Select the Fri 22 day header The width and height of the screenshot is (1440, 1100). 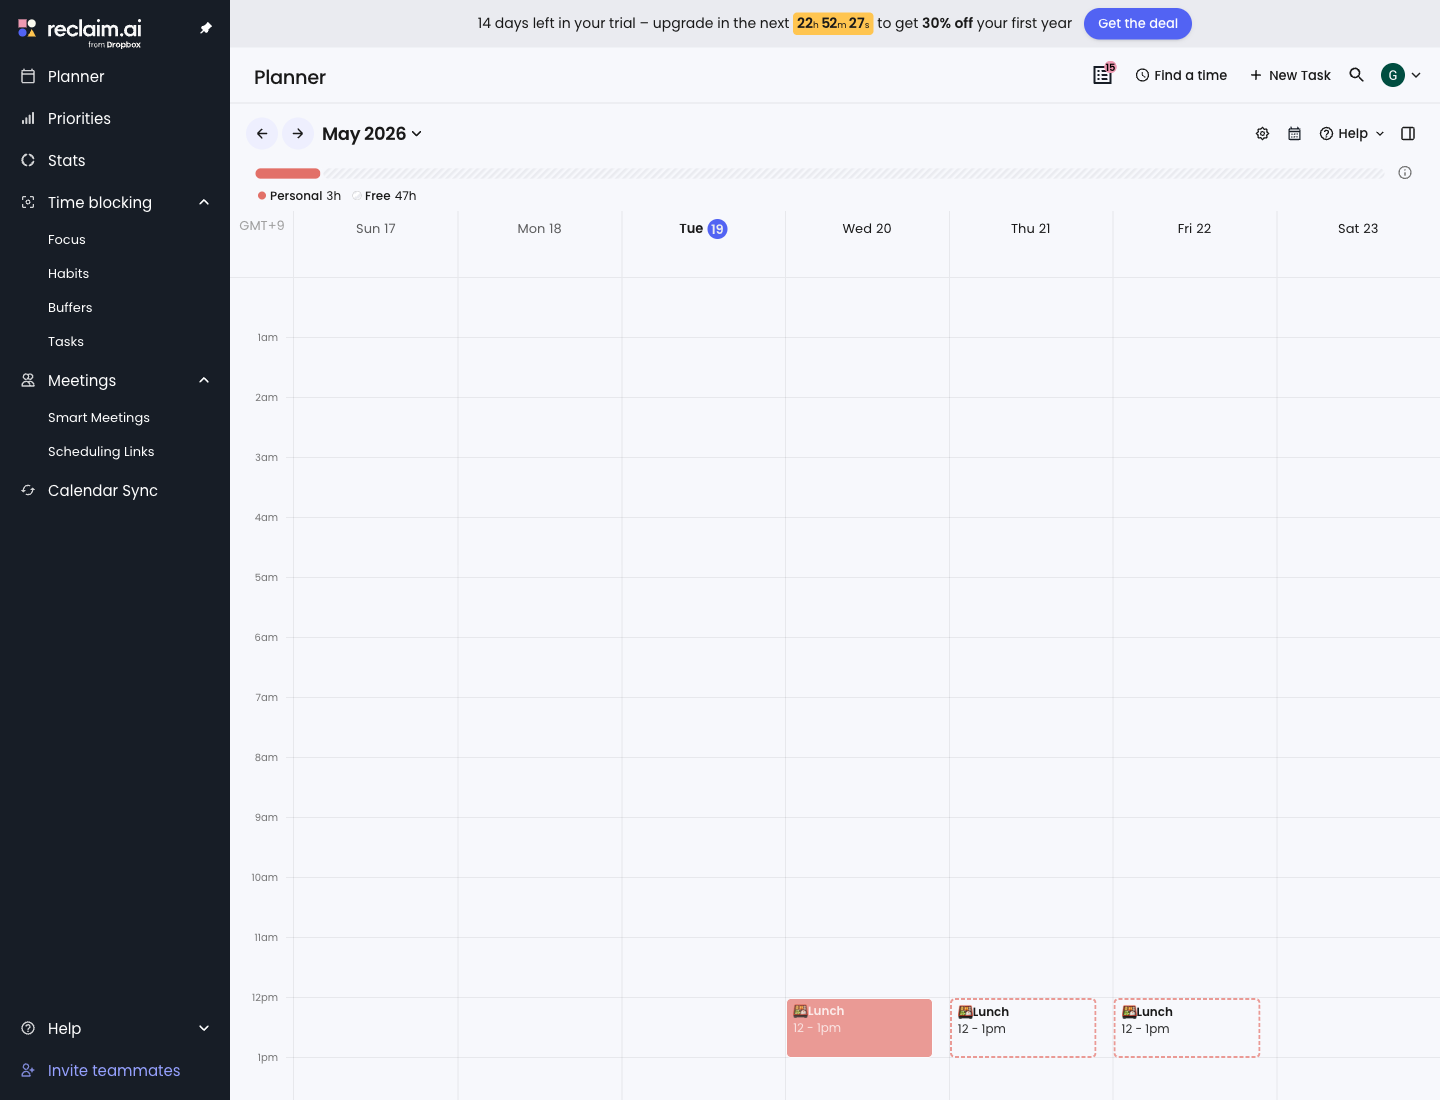pos(1194,228)
